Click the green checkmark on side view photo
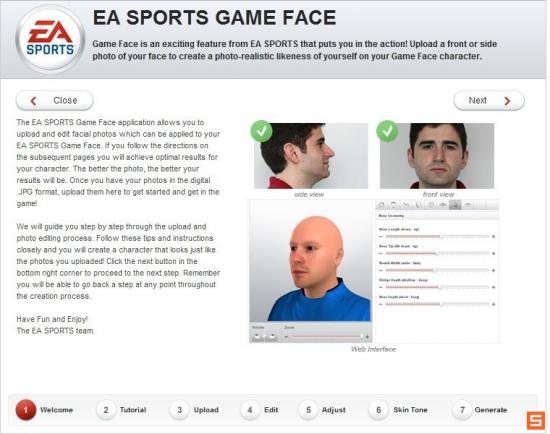This screenshot has height=434, width=550. tap(261, 131)
